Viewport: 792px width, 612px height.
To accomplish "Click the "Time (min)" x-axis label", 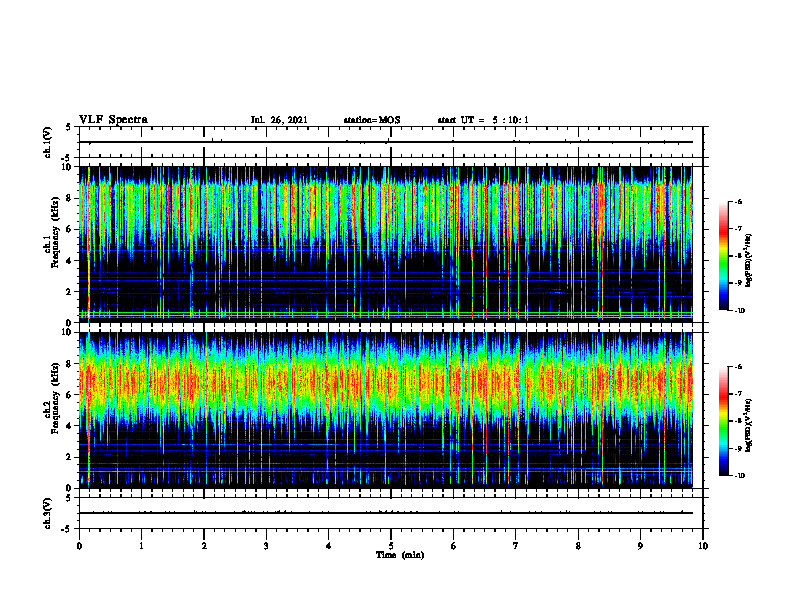I will (x=400, y=555).
